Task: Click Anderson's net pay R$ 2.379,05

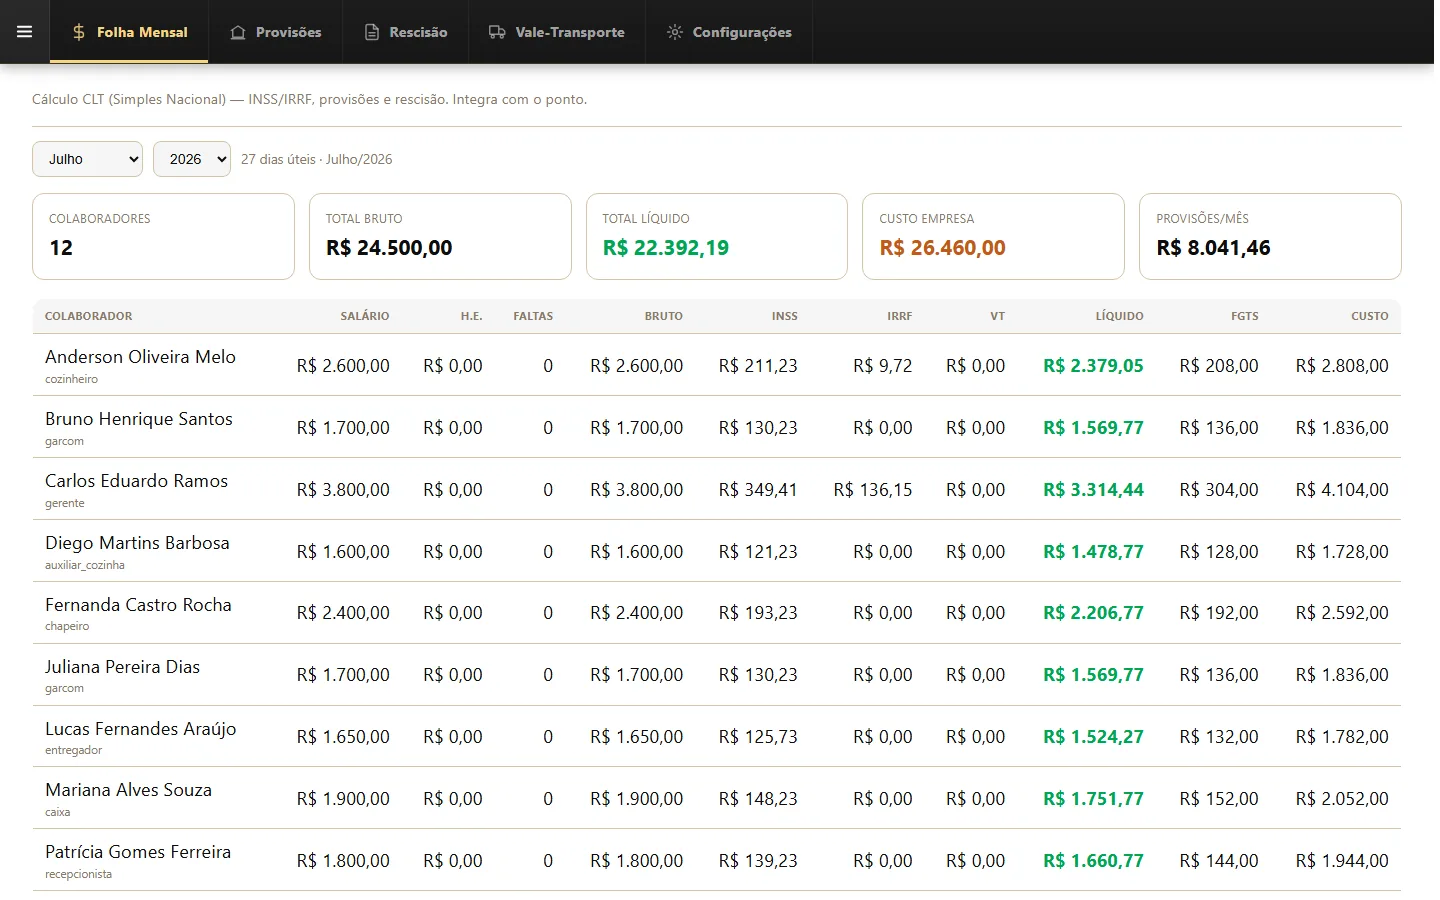Action: 1093,366
